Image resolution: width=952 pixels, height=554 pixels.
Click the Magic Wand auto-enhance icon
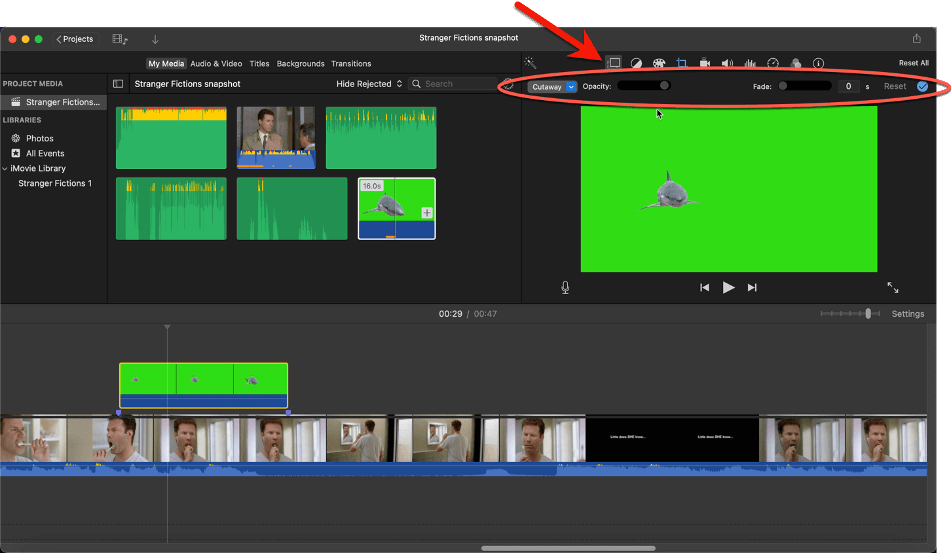click(530, 63)
